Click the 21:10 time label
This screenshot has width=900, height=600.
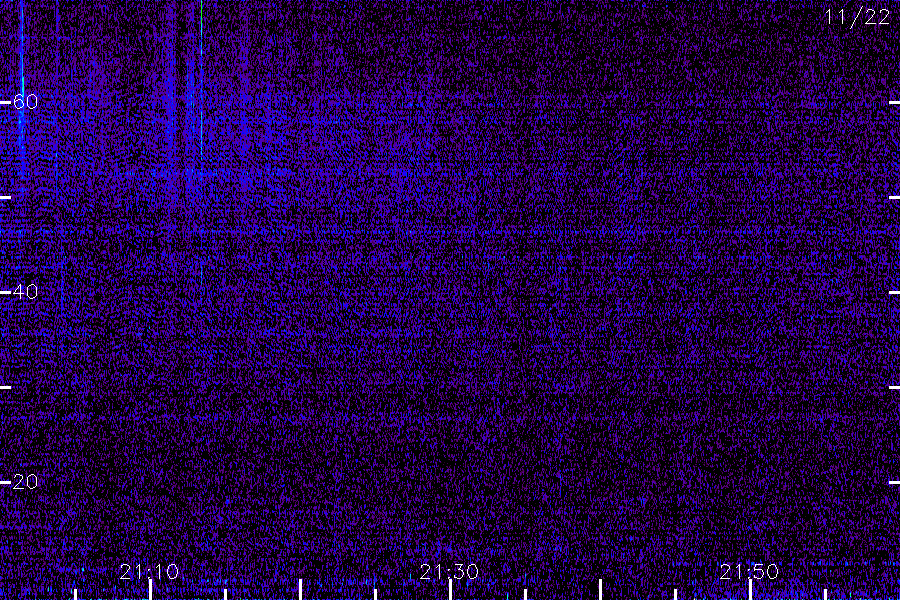149,571
